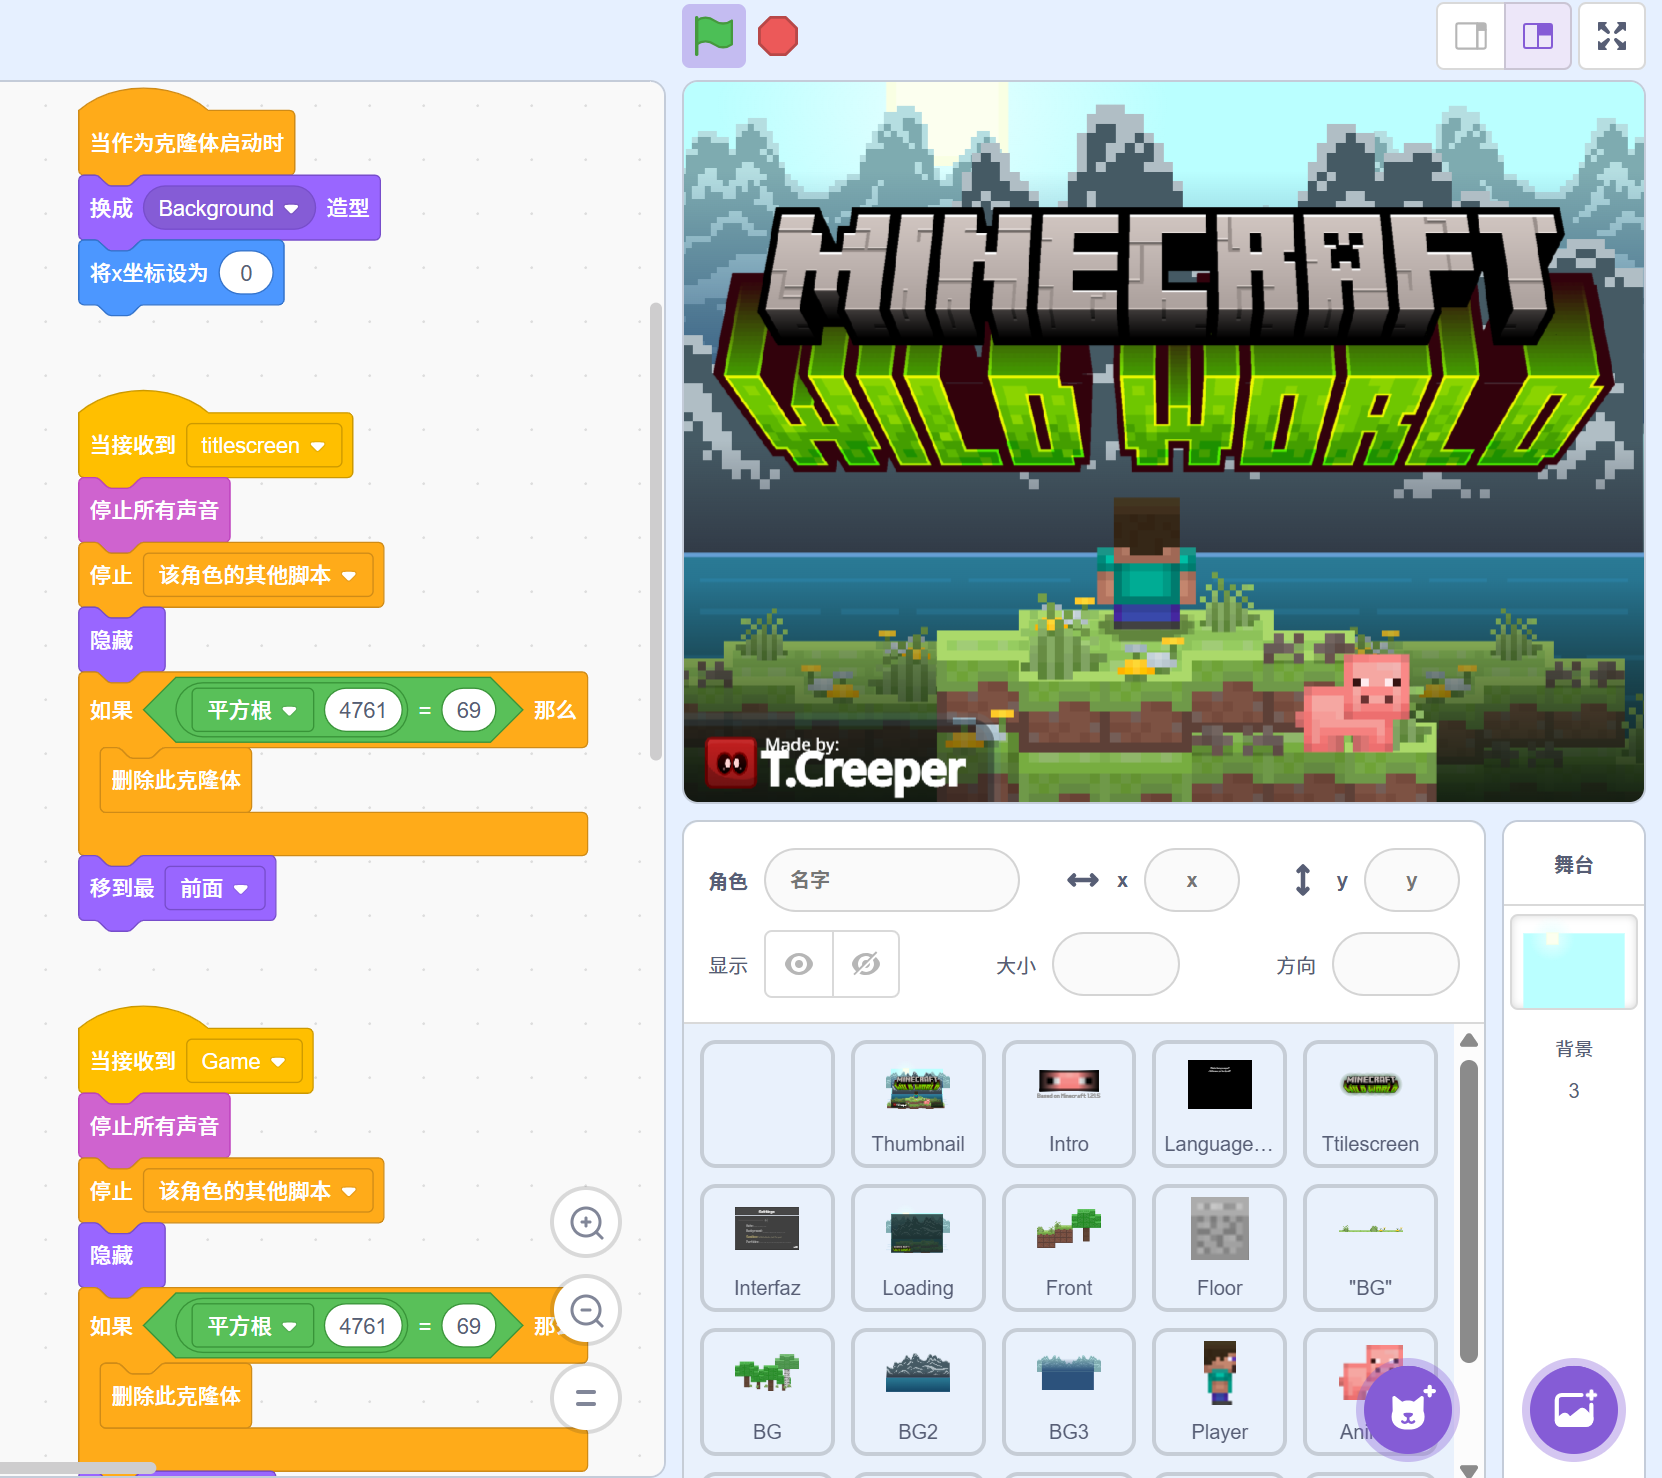Open the choose a backdrop button
Screen dimensions: 1662x1478
click(x=1573, y=1411)
